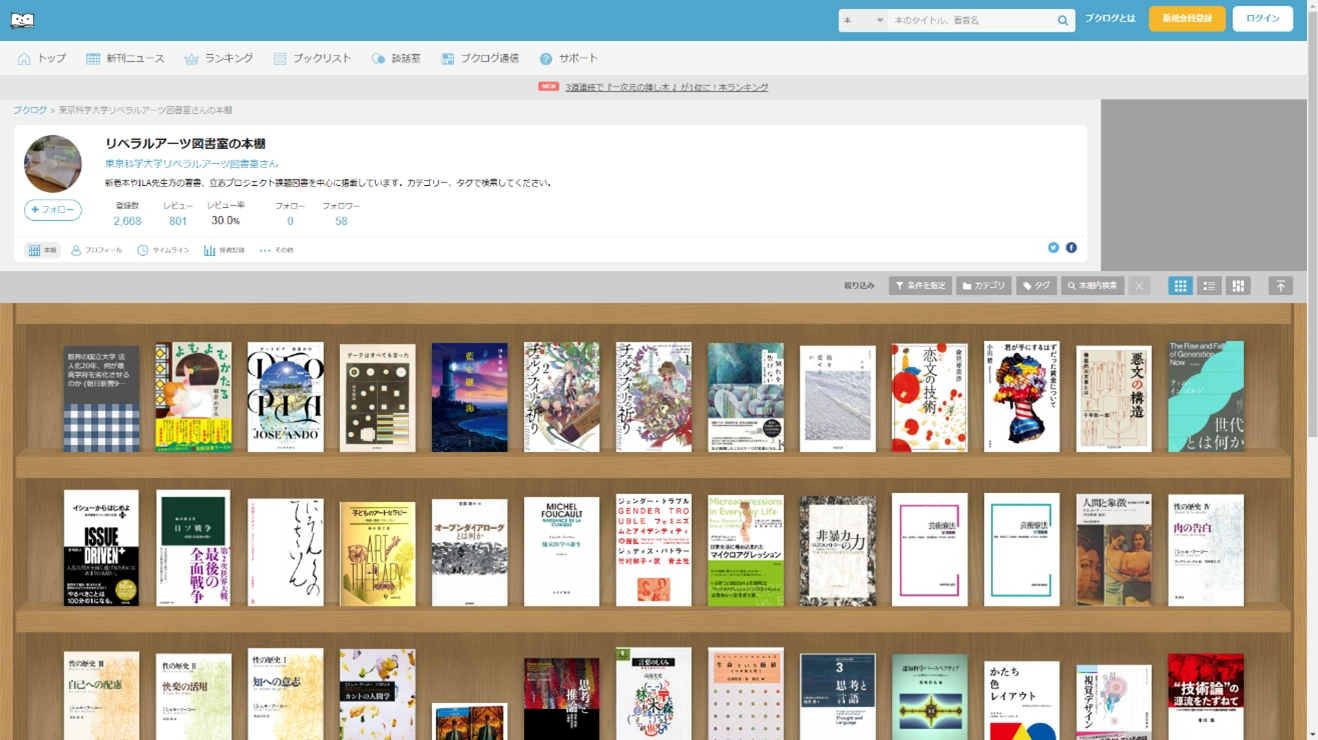This screenshot has width=1318, height=740.
Task: Click the search magnifier icon
Action: [x=1063, y=20]
